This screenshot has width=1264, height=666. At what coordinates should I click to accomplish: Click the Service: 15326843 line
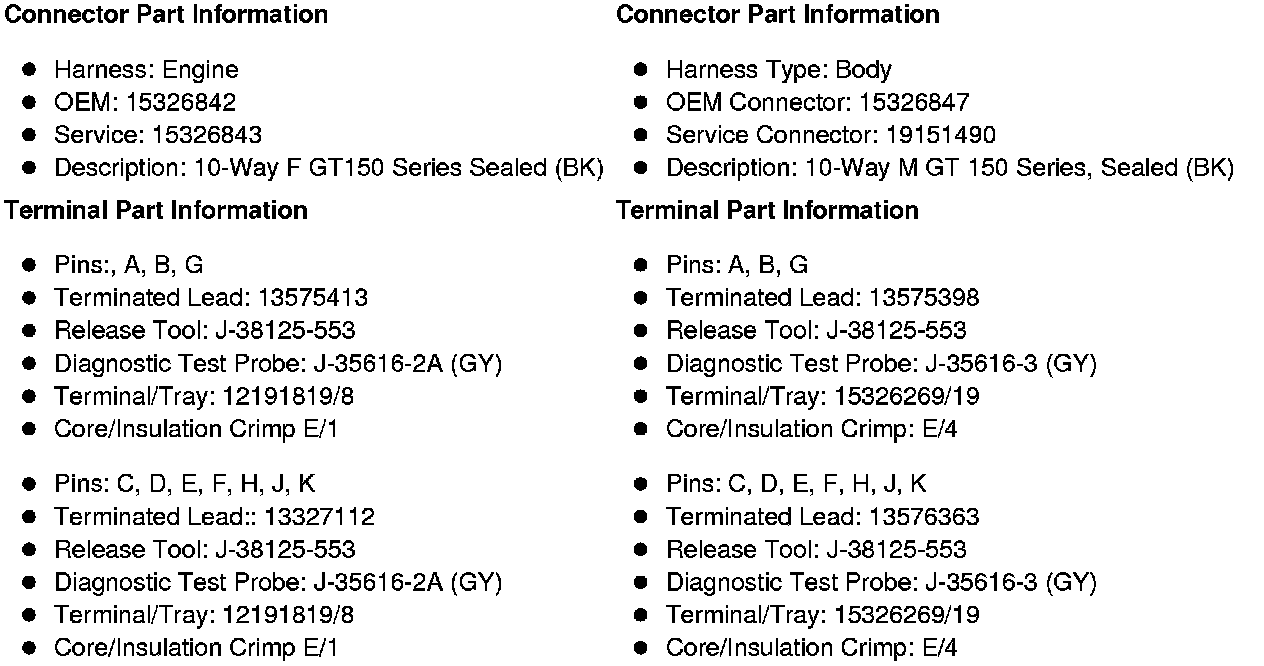pos(158,135)
